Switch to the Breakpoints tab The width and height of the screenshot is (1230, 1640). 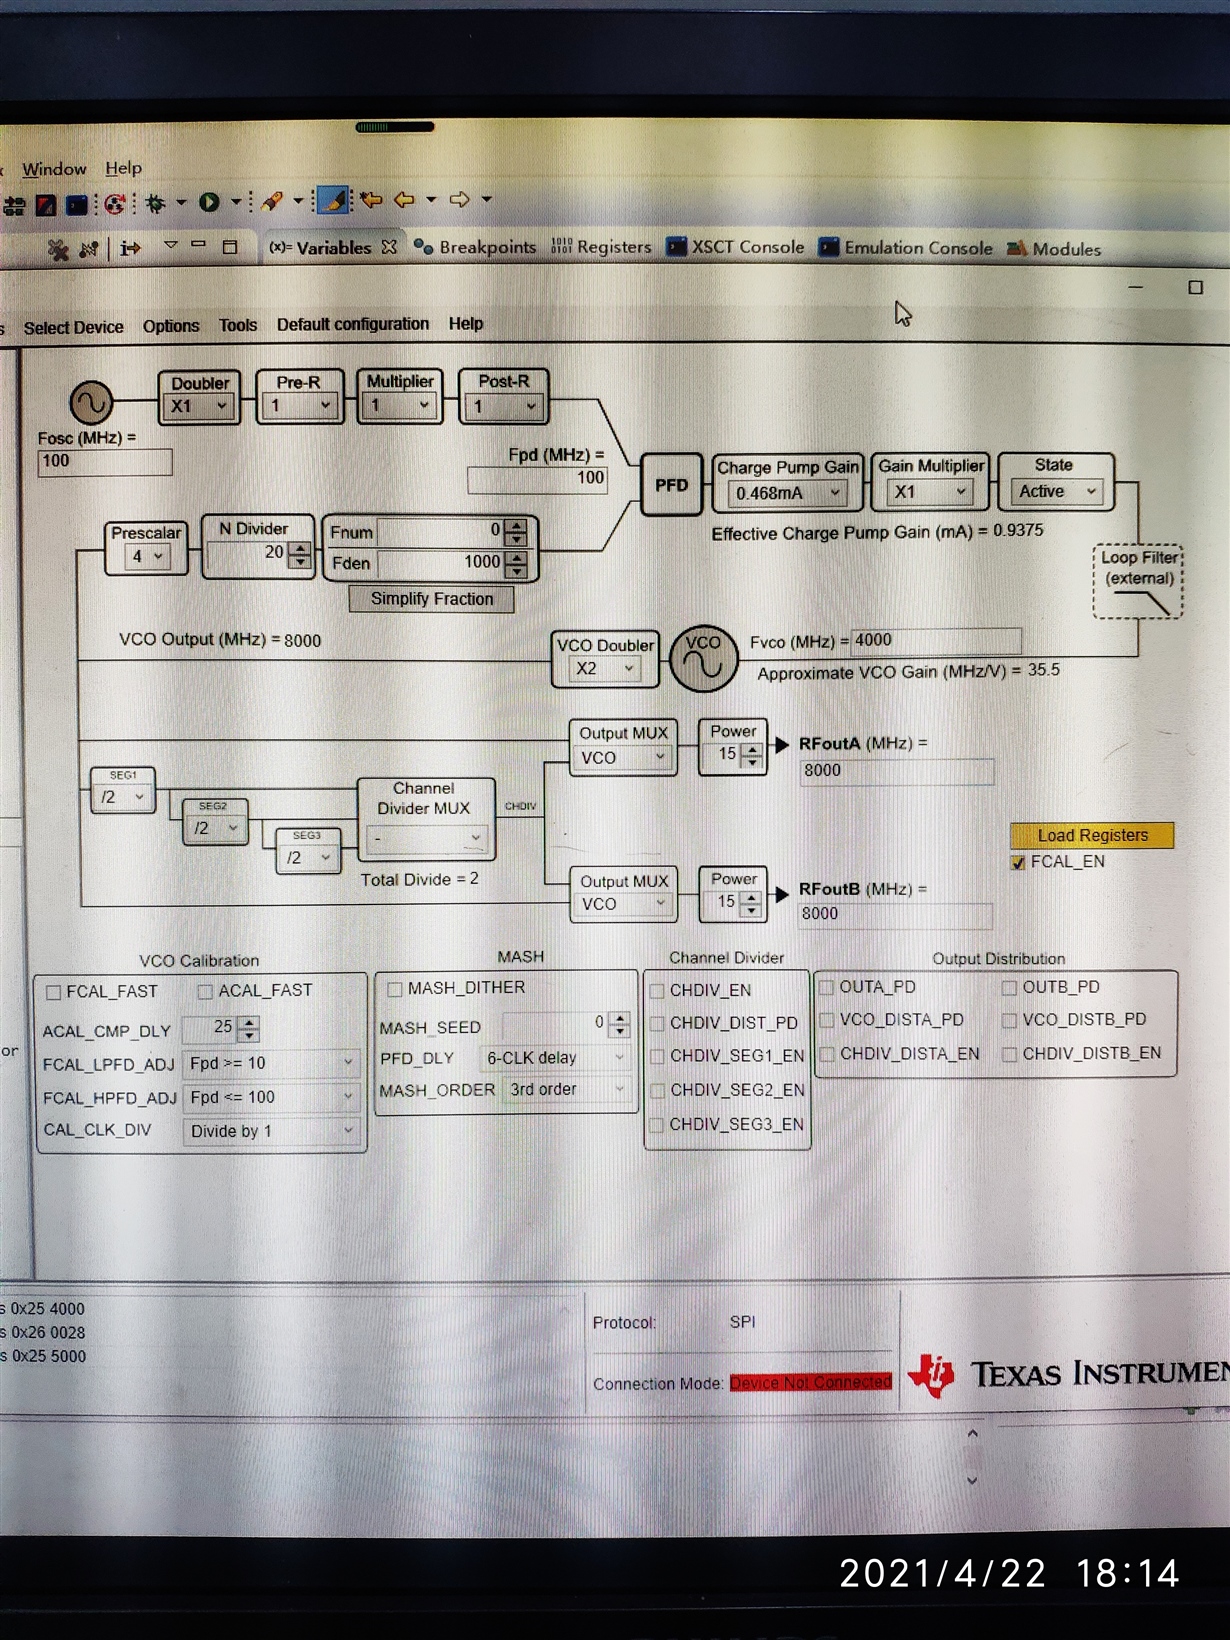click(476, 247)
